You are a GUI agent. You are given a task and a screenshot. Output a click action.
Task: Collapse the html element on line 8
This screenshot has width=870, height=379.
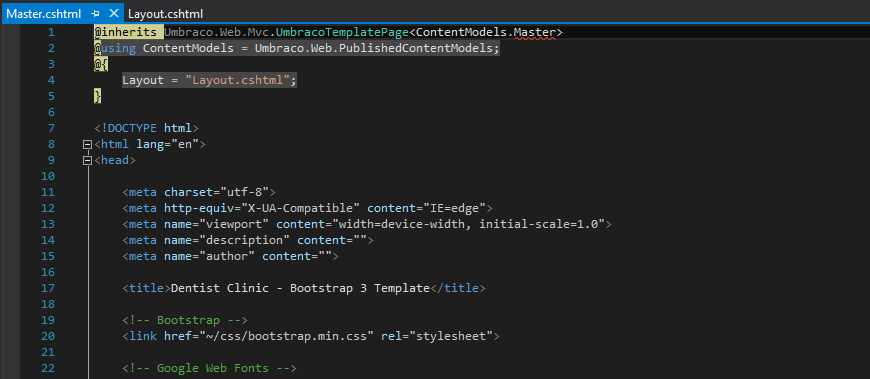(87, 144)
